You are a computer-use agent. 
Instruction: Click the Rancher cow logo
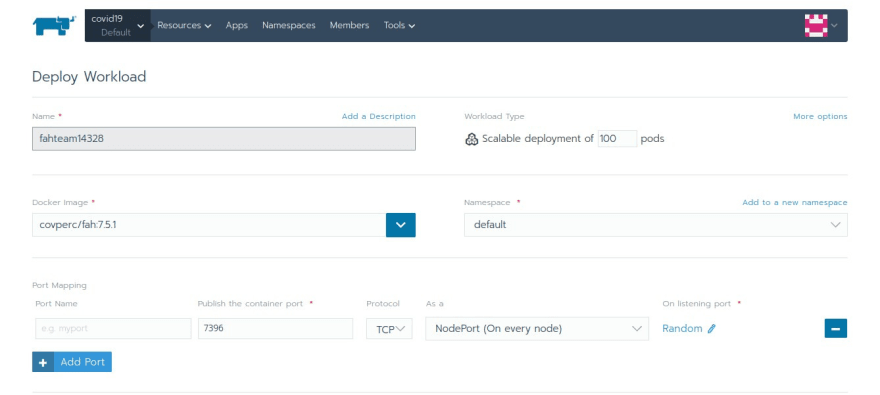[x=54, y=25]
